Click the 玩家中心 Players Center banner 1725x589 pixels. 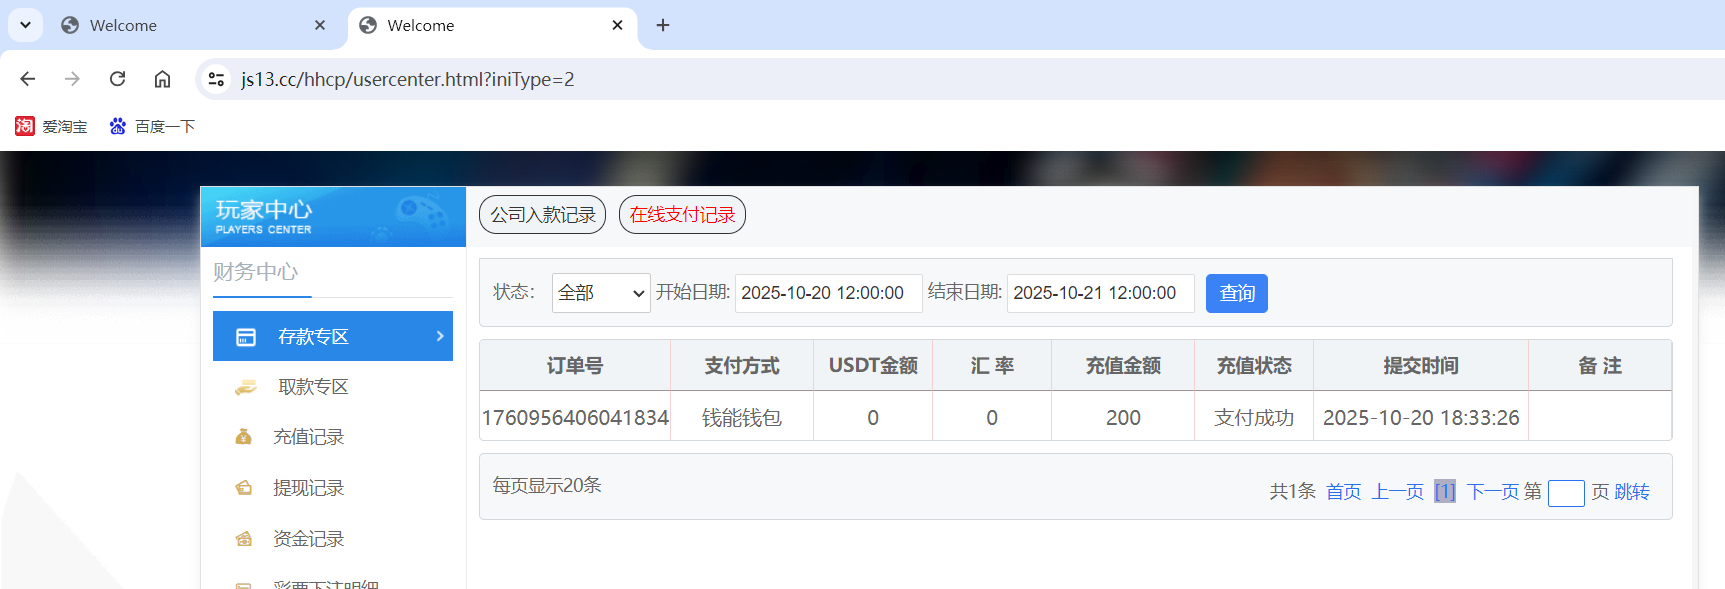333,216
